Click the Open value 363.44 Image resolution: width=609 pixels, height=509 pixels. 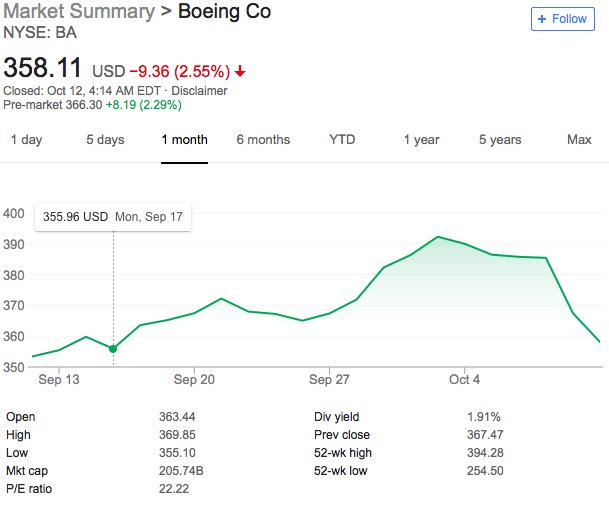coord(177,417)
